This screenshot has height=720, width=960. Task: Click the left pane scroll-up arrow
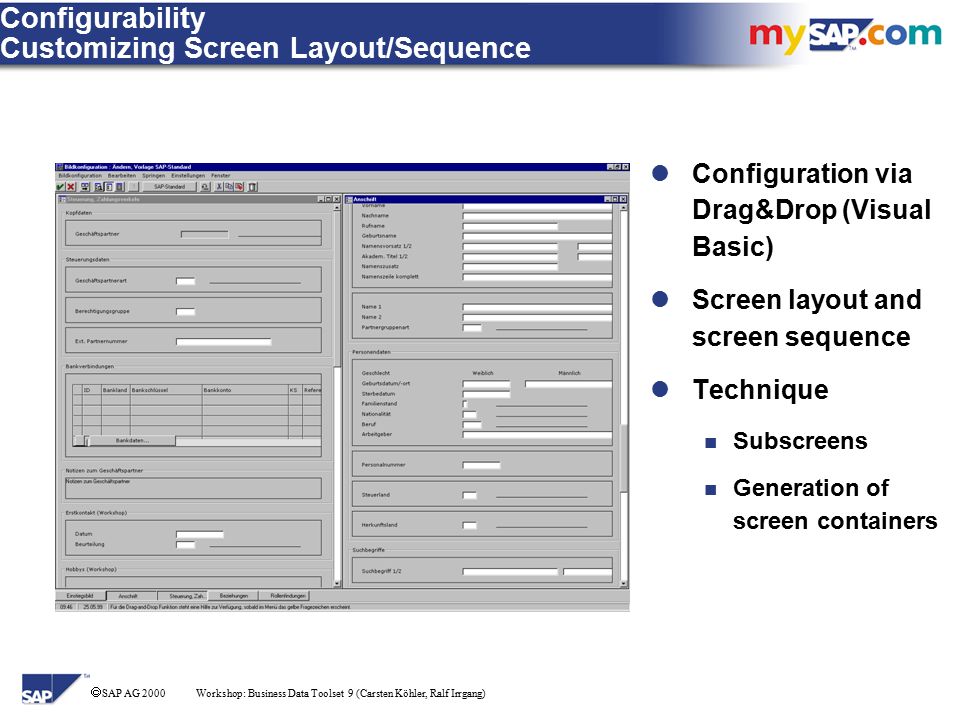coord(337,208)
